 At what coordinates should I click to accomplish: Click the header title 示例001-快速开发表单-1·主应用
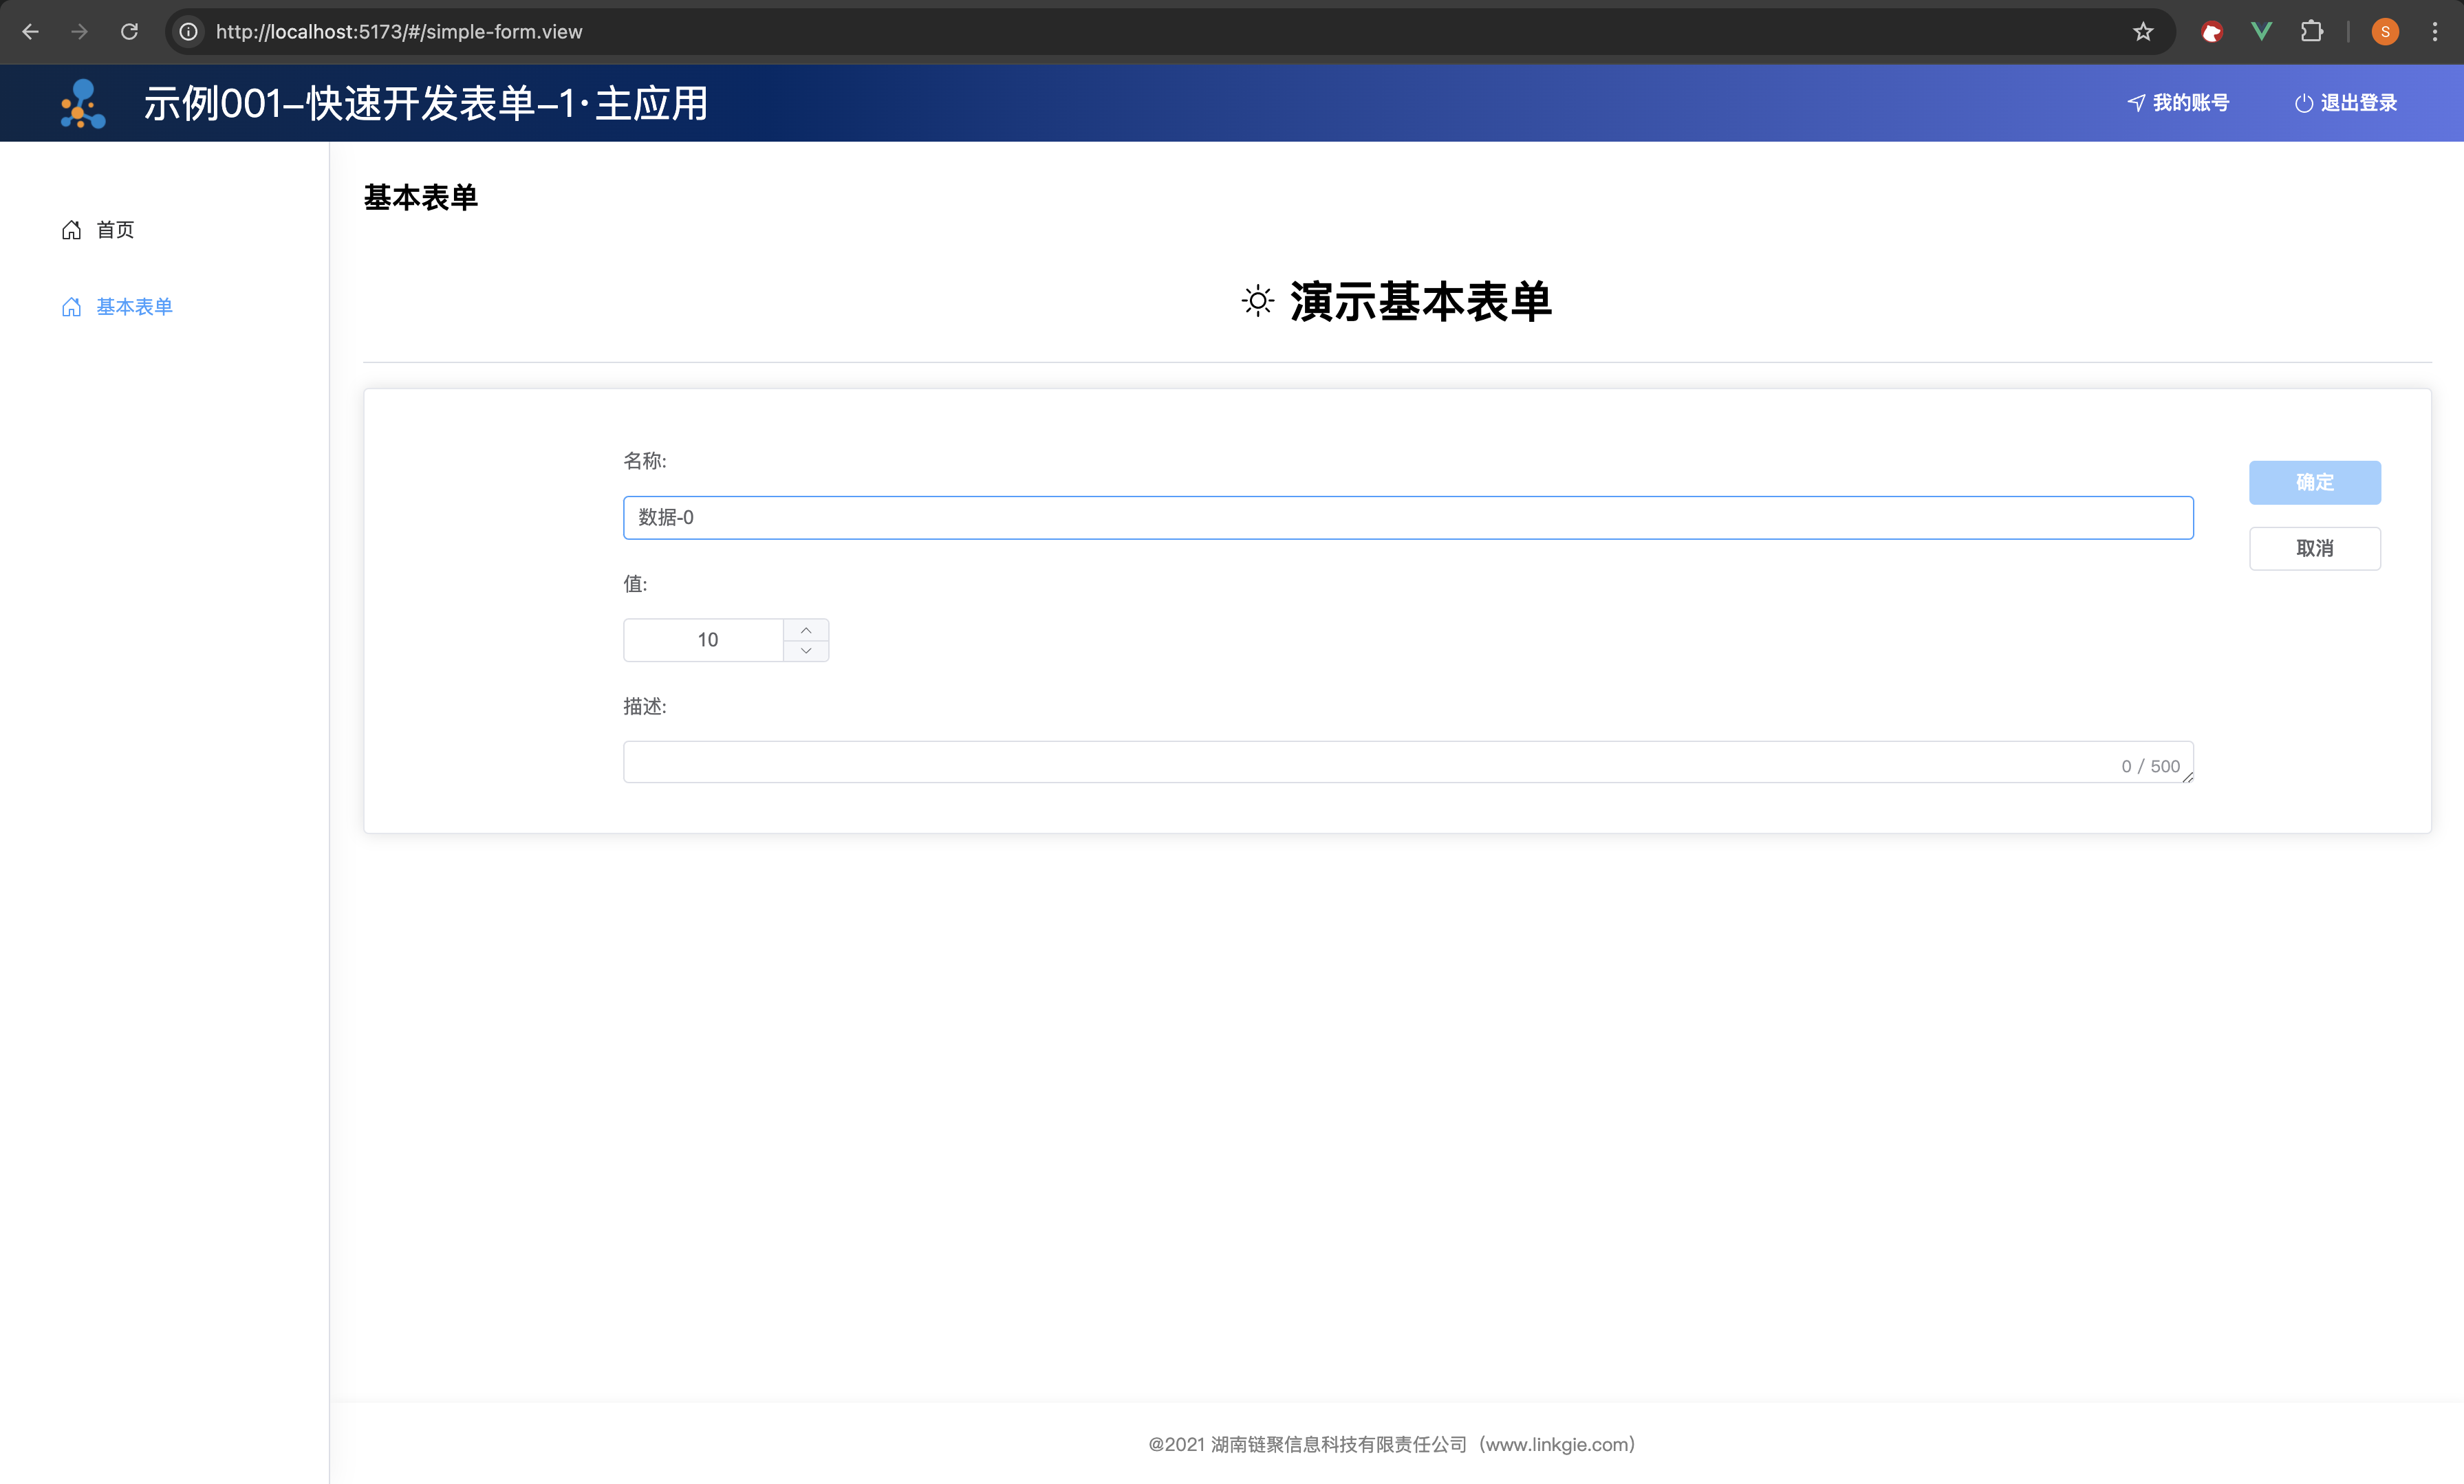tap(426, 103)
